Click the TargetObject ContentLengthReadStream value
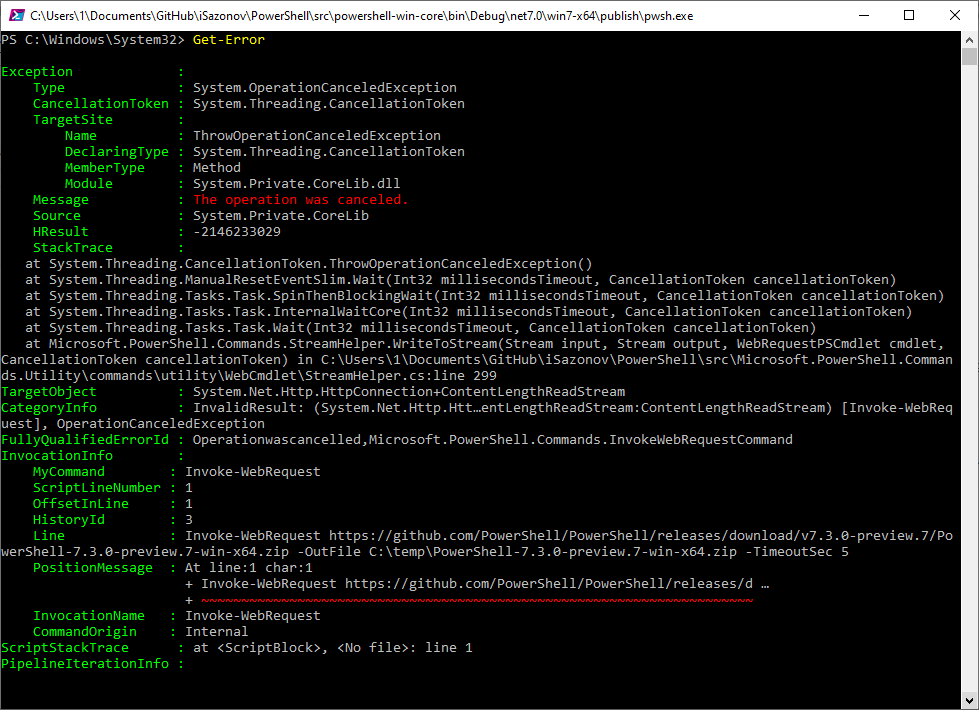This screenshot has width=979, height=710. [x=409, y=392]
